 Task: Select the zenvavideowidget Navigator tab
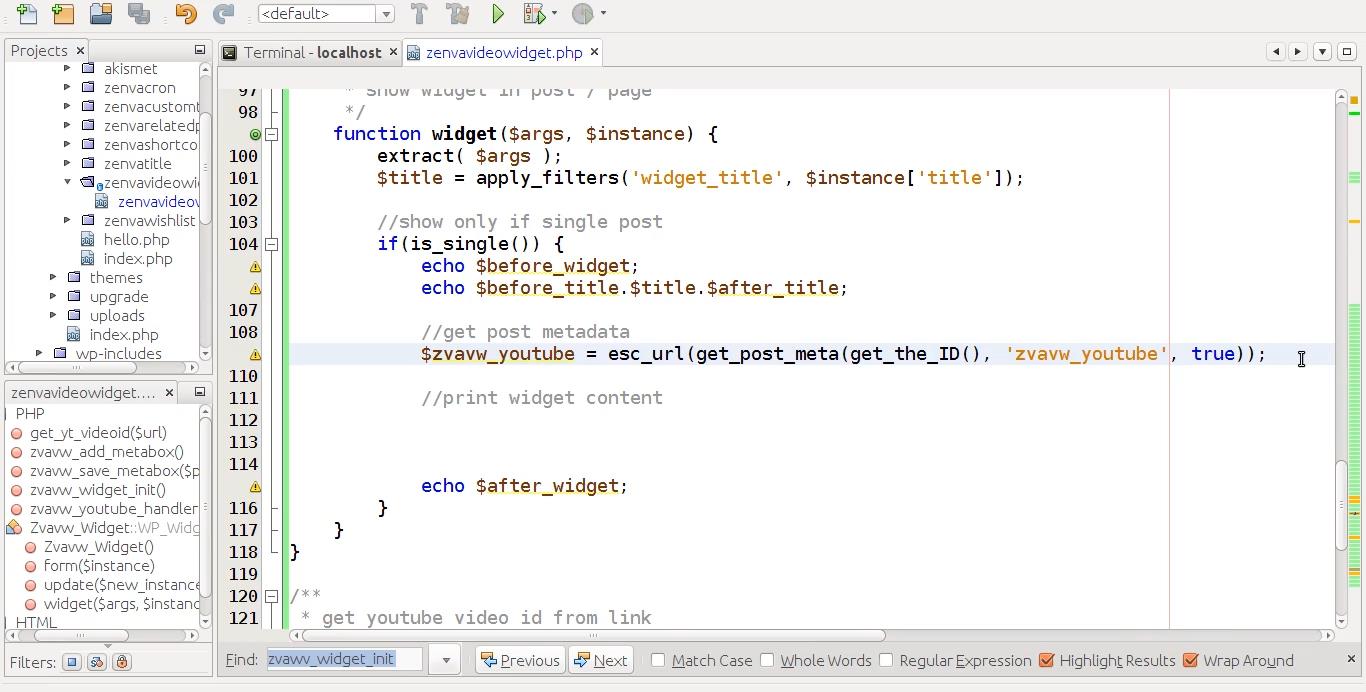[x=84, y=392]
